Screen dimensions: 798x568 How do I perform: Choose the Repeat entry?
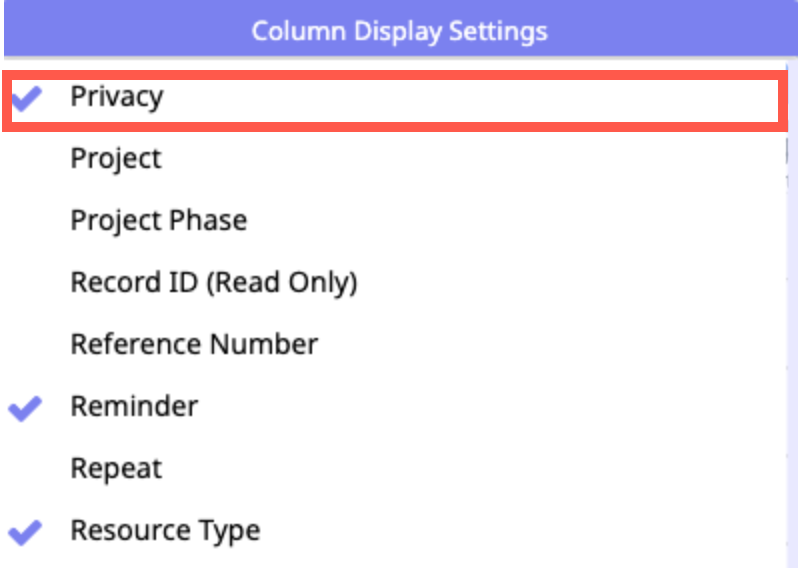[x=115, y=469]
